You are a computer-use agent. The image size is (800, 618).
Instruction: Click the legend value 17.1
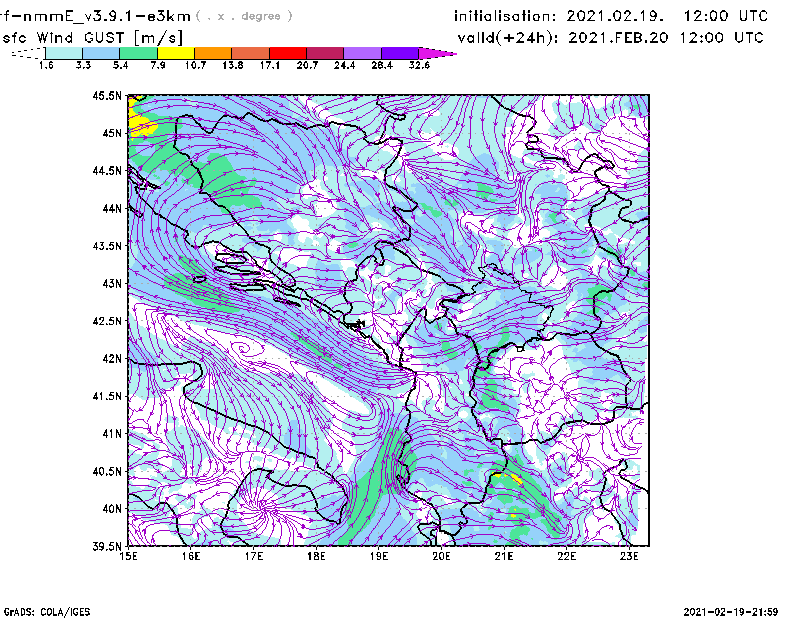(x=270, y=65)
